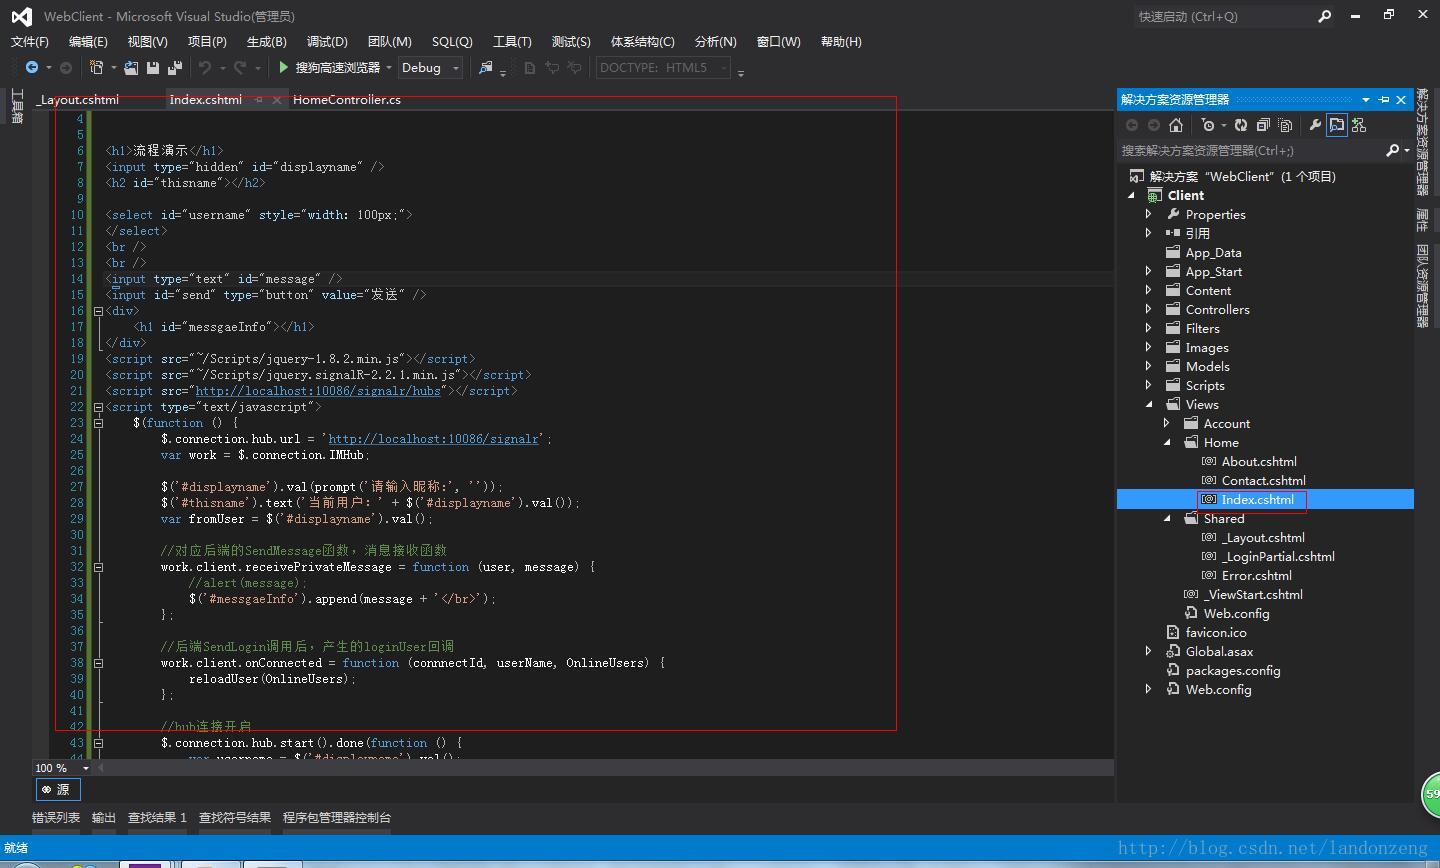Click the Open File toolbar icon
The image size is (1440, 868).
(x=131, y=68)
